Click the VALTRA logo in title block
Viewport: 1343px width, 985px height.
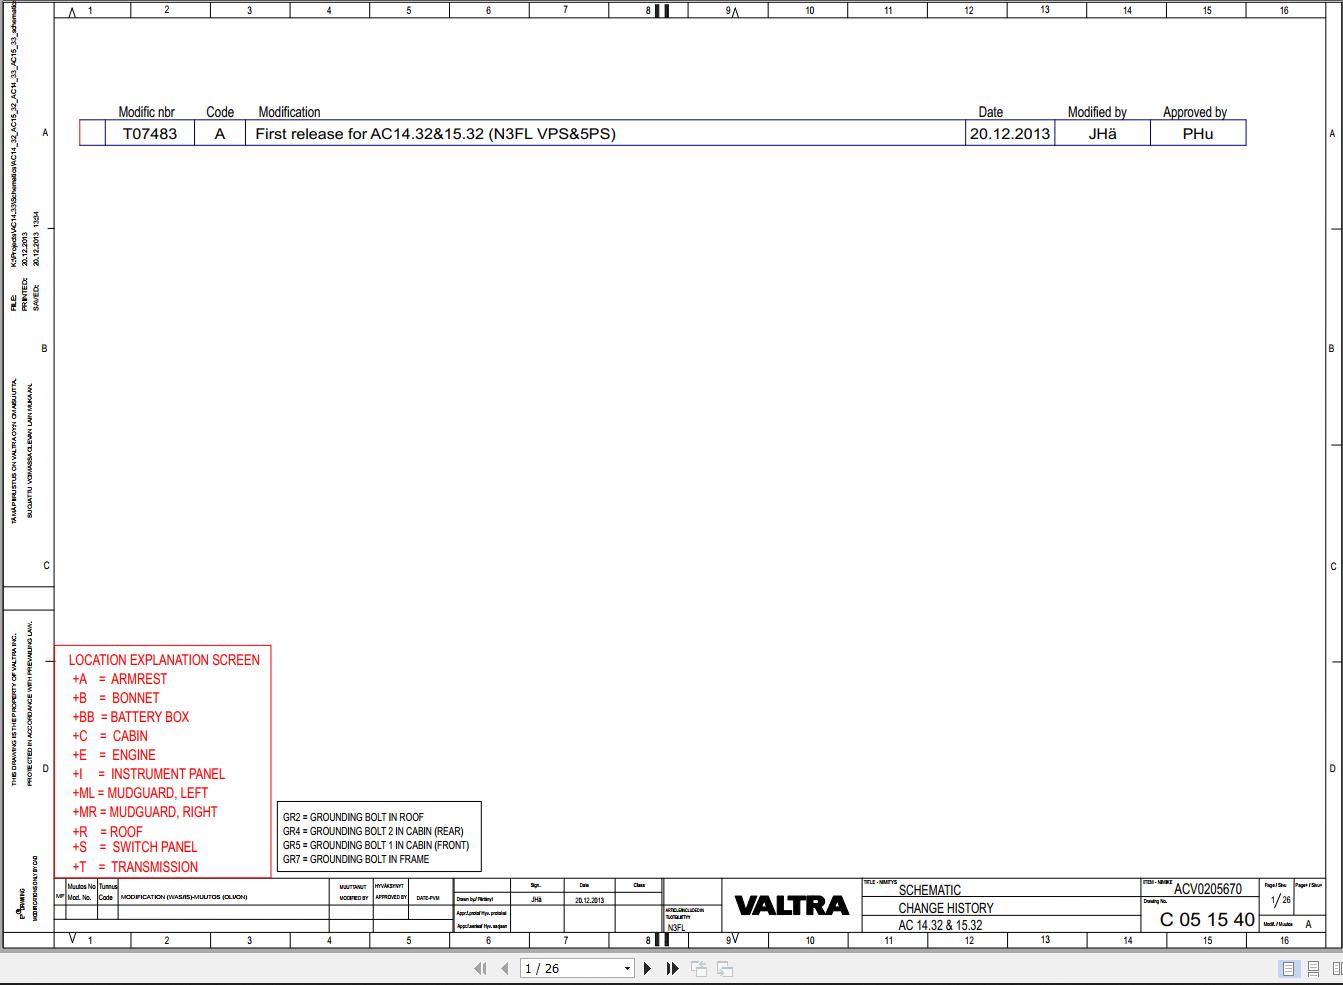791,905
